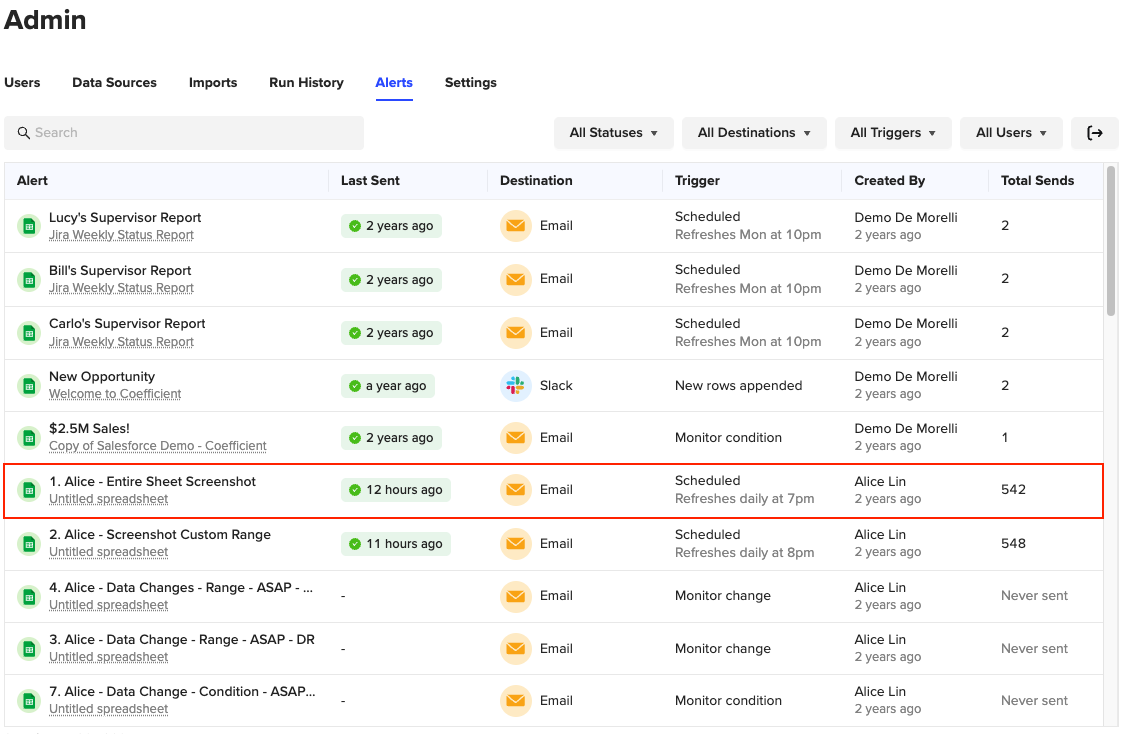
Task: Open Copy of Salesforce Demo - Coefficient link
Action: [x=157, y=446]
